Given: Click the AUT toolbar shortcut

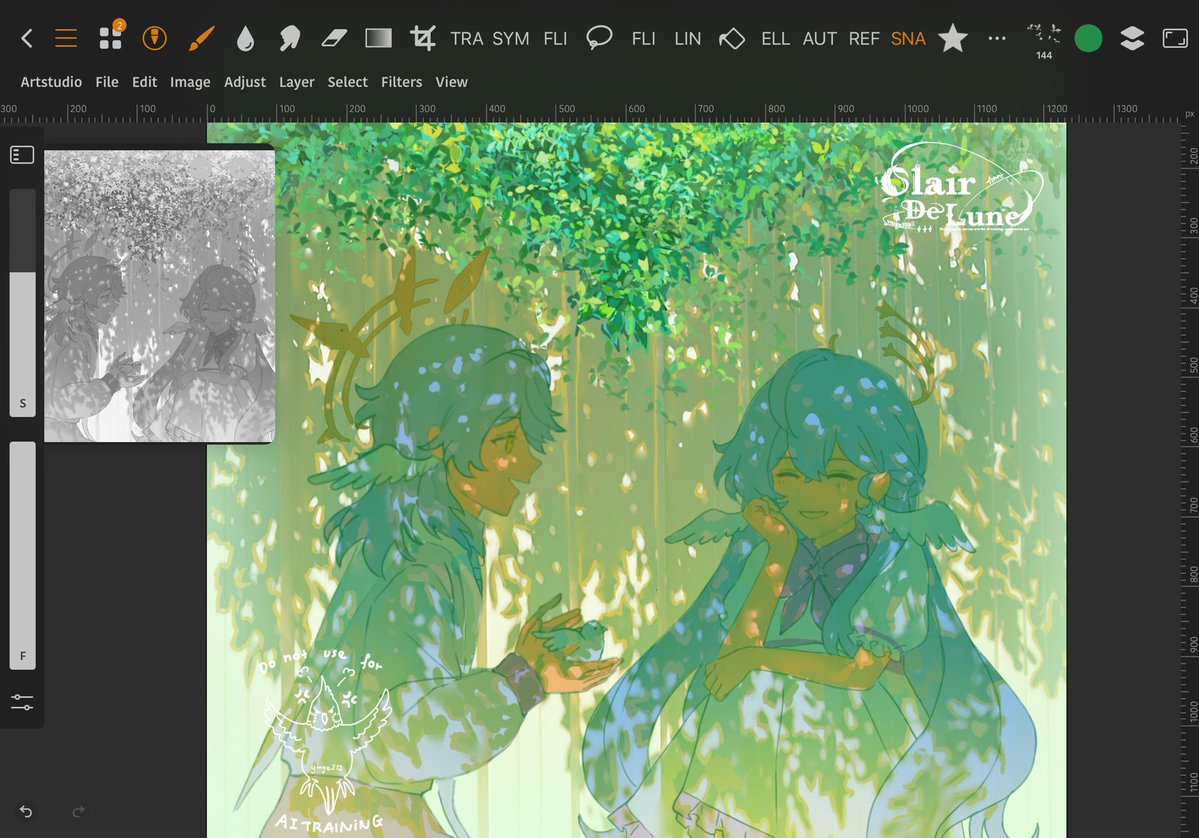Looking at the screenshot, I should click(820, 38).
